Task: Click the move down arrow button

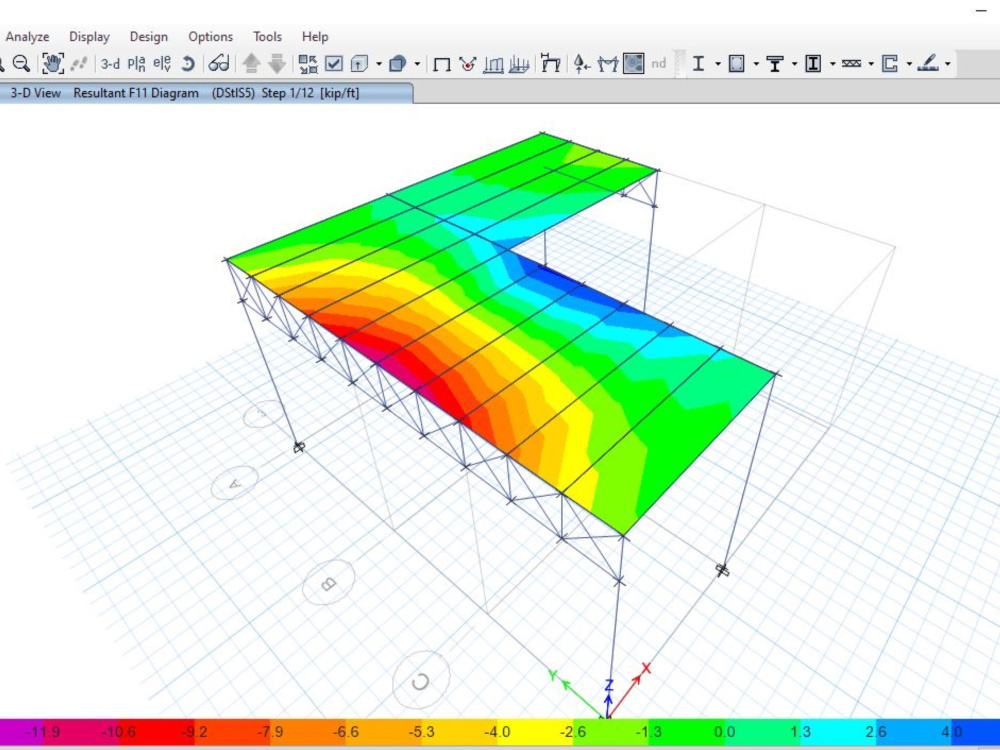Action: click(276, 63)
